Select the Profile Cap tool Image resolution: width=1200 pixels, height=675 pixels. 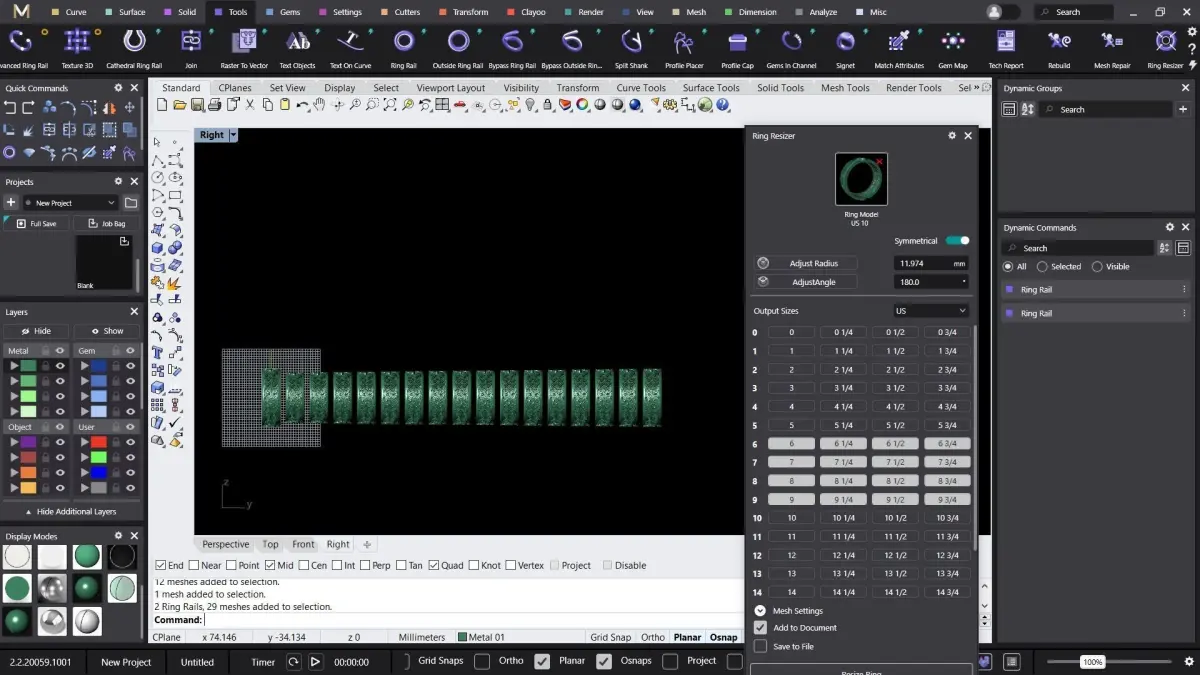(737, 47)
